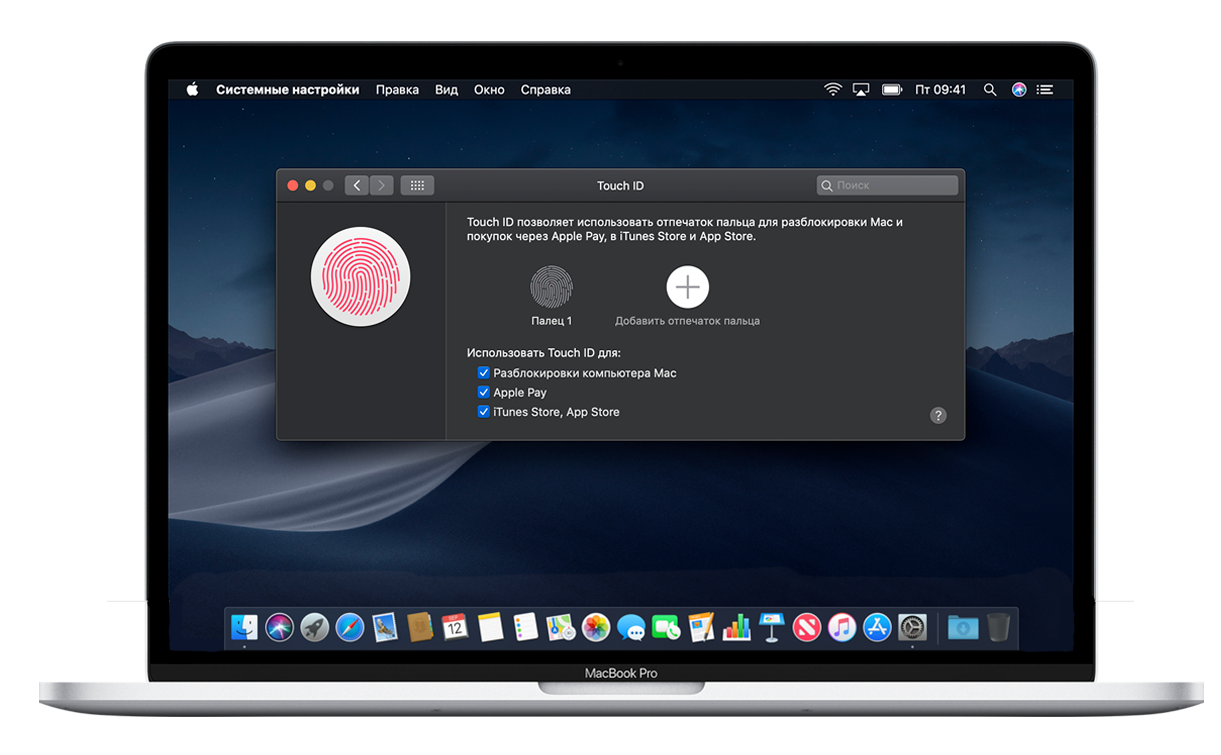Open Contacts book icon in dock
Image resolution: width=1221 pixels, height=755 pixels.
click(x=420, y=627)
